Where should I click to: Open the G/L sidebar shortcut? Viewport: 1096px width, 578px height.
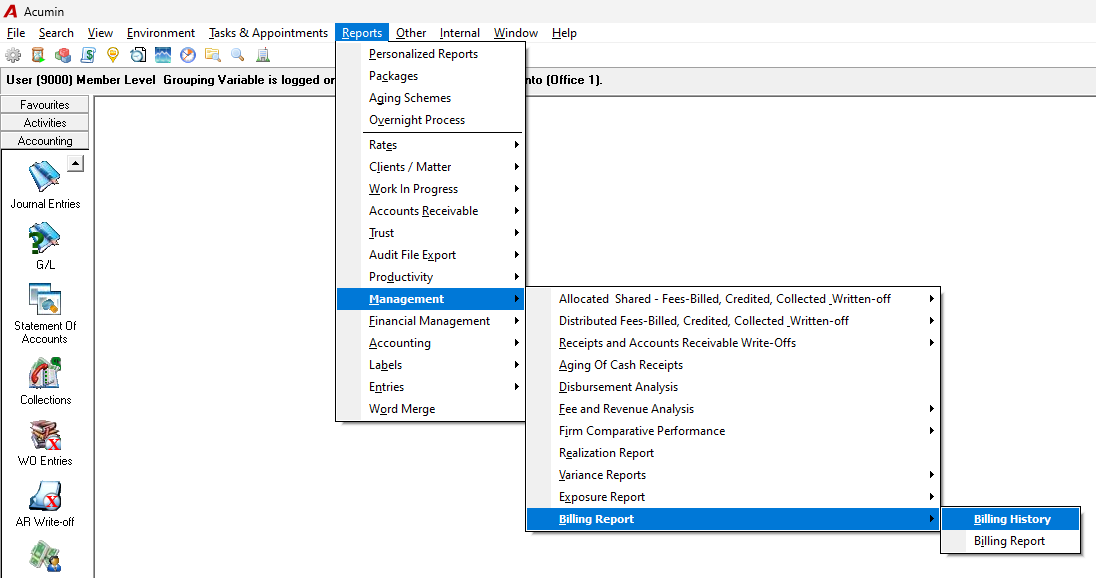45,246
